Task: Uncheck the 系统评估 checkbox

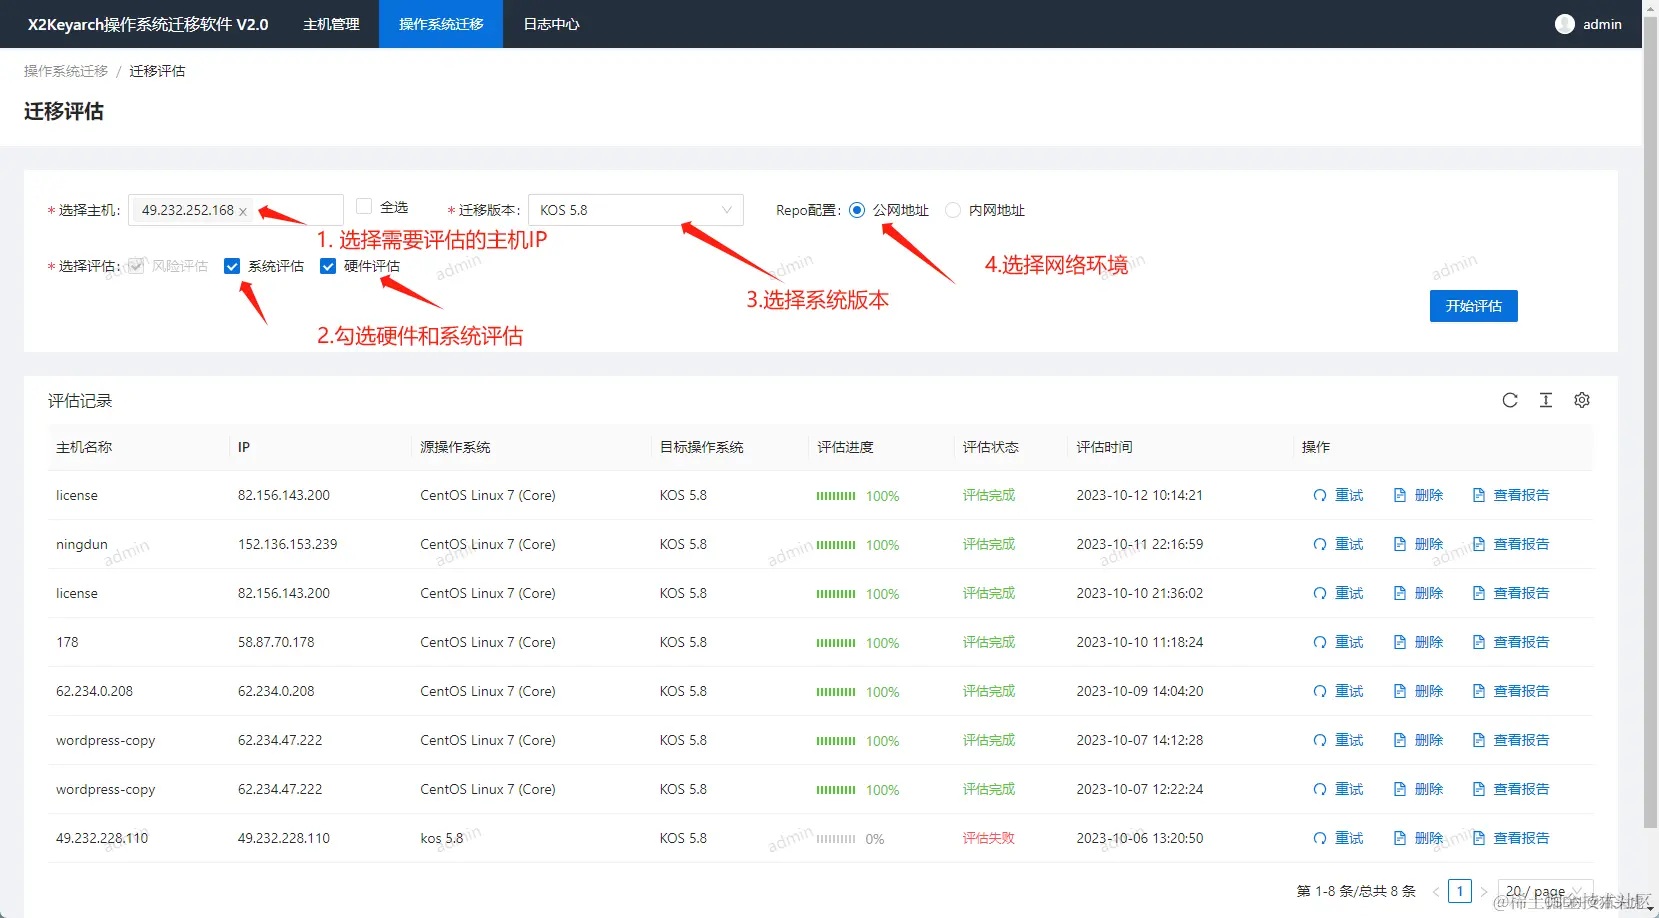Action: 232,265
